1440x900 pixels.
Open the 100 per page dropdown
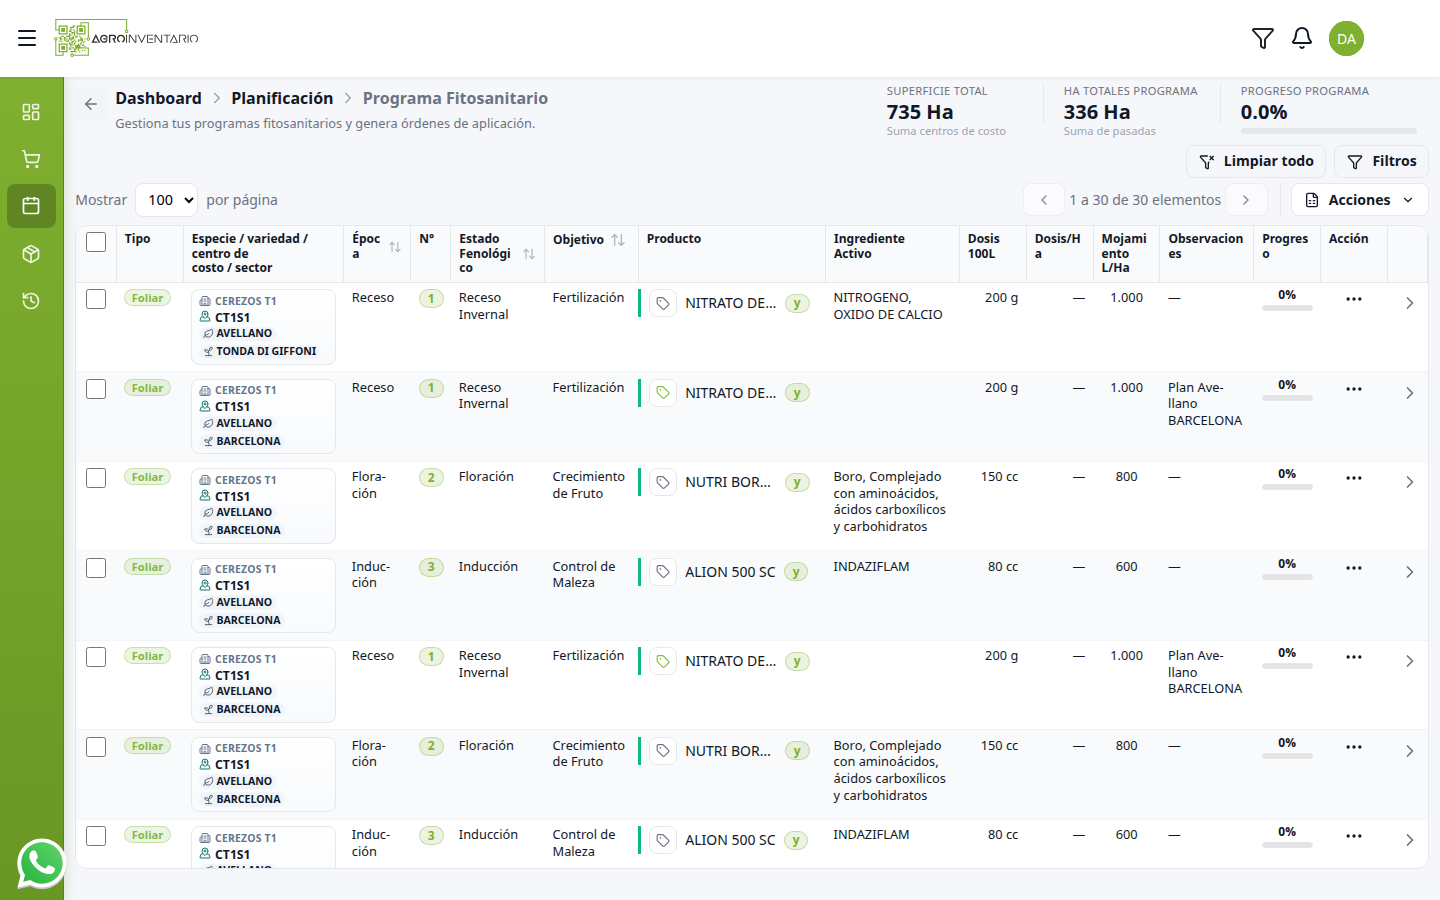pyautogui.click(x=166, y=200)
